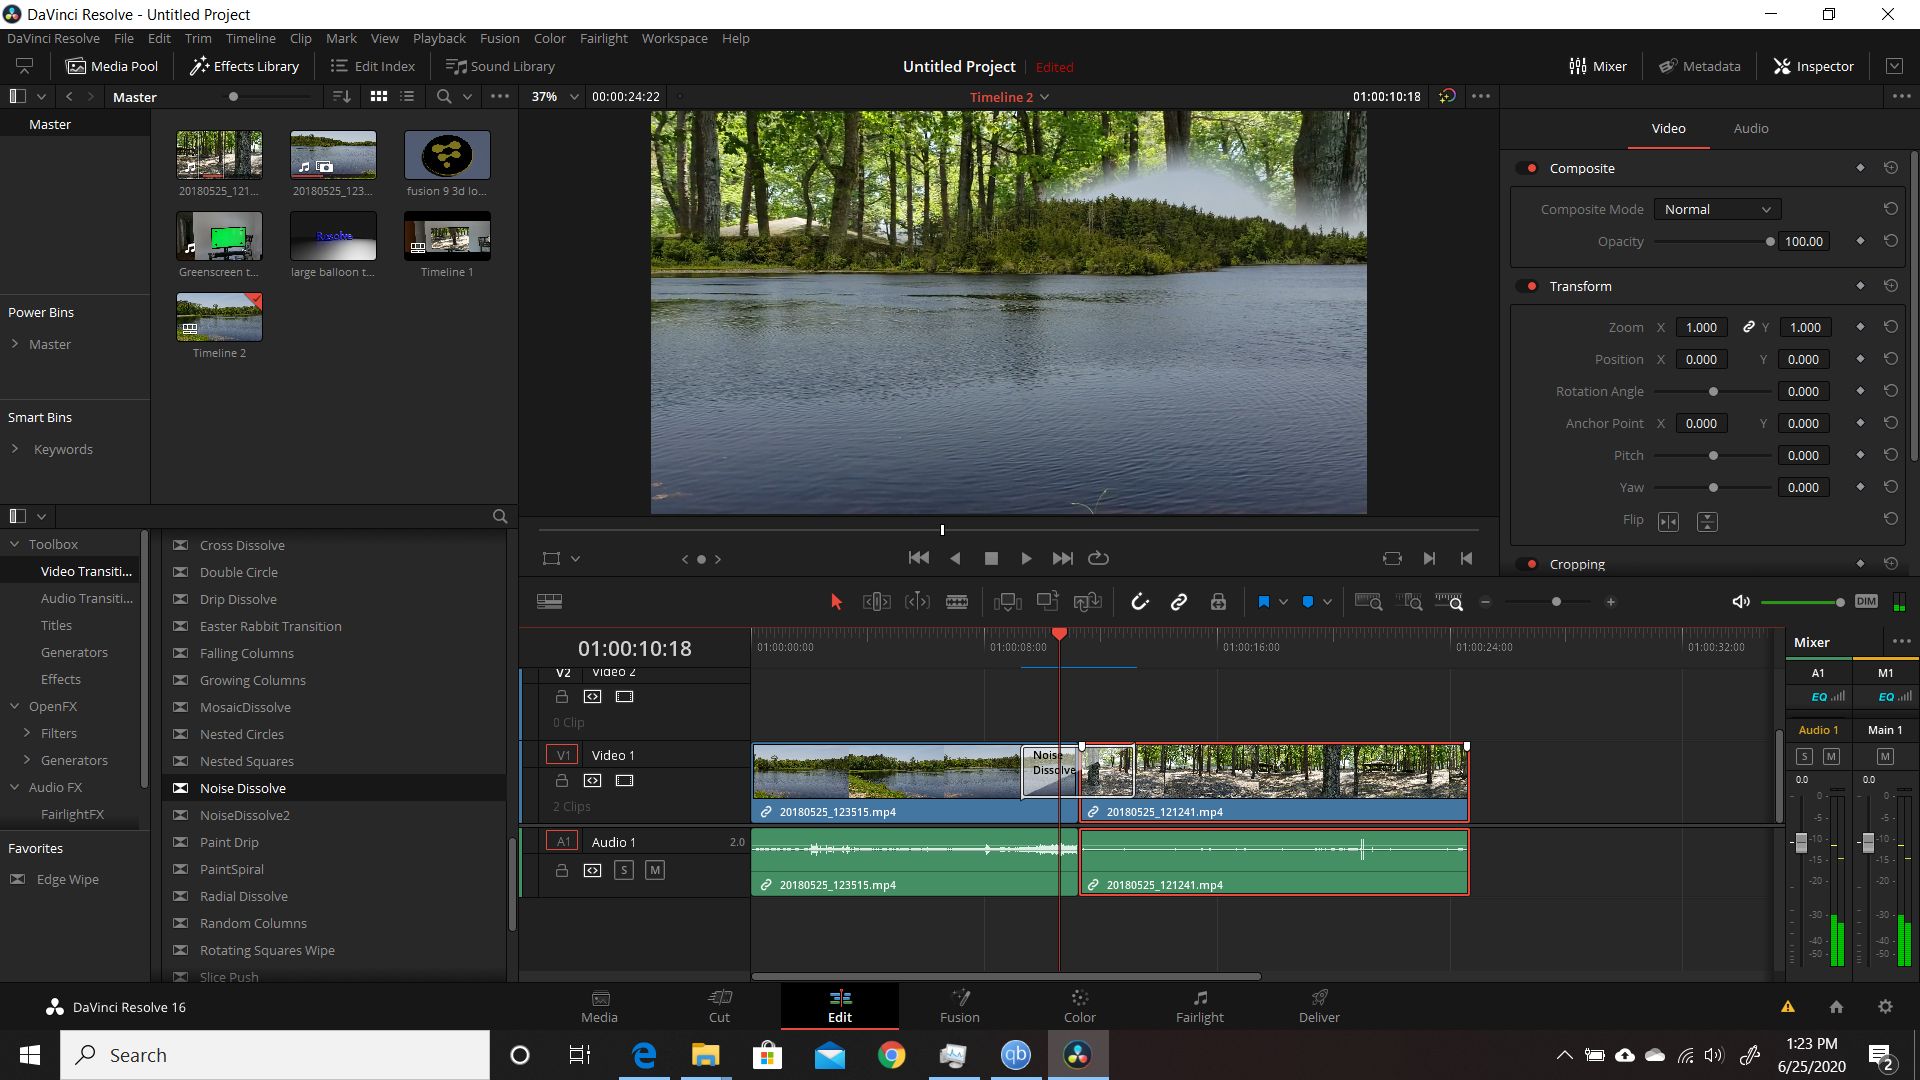The width and height of the screenshot is (1920, 1080).
Task: Toggle the Media Pool panel
Action: 112,66
